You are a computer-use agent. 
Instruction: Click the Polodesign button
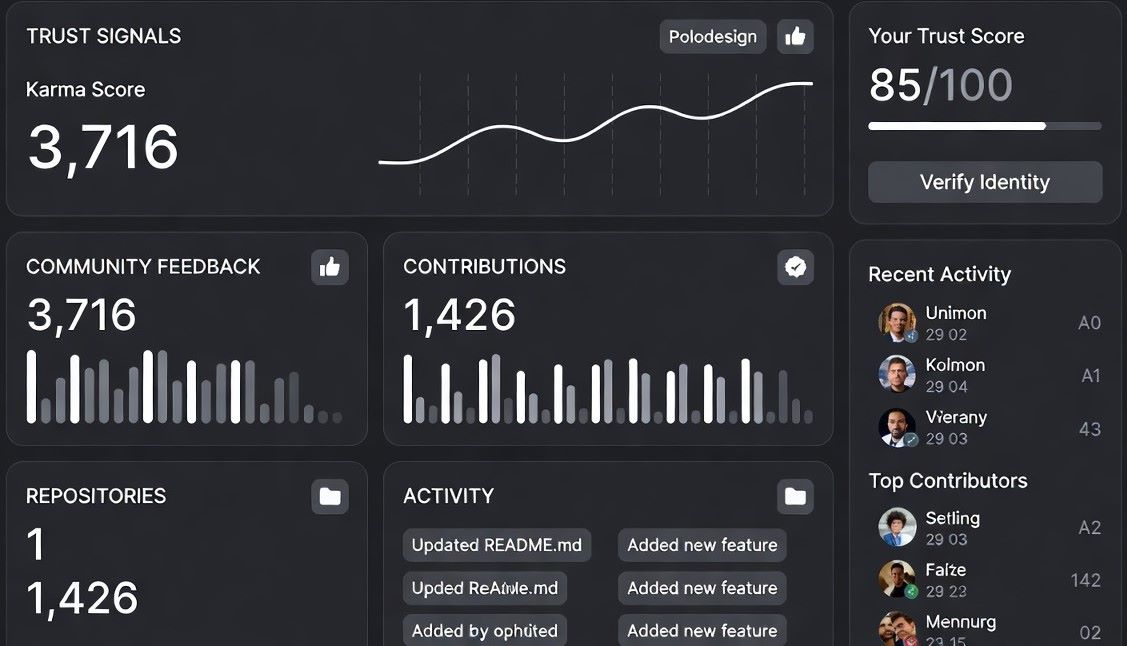[712, 36]
